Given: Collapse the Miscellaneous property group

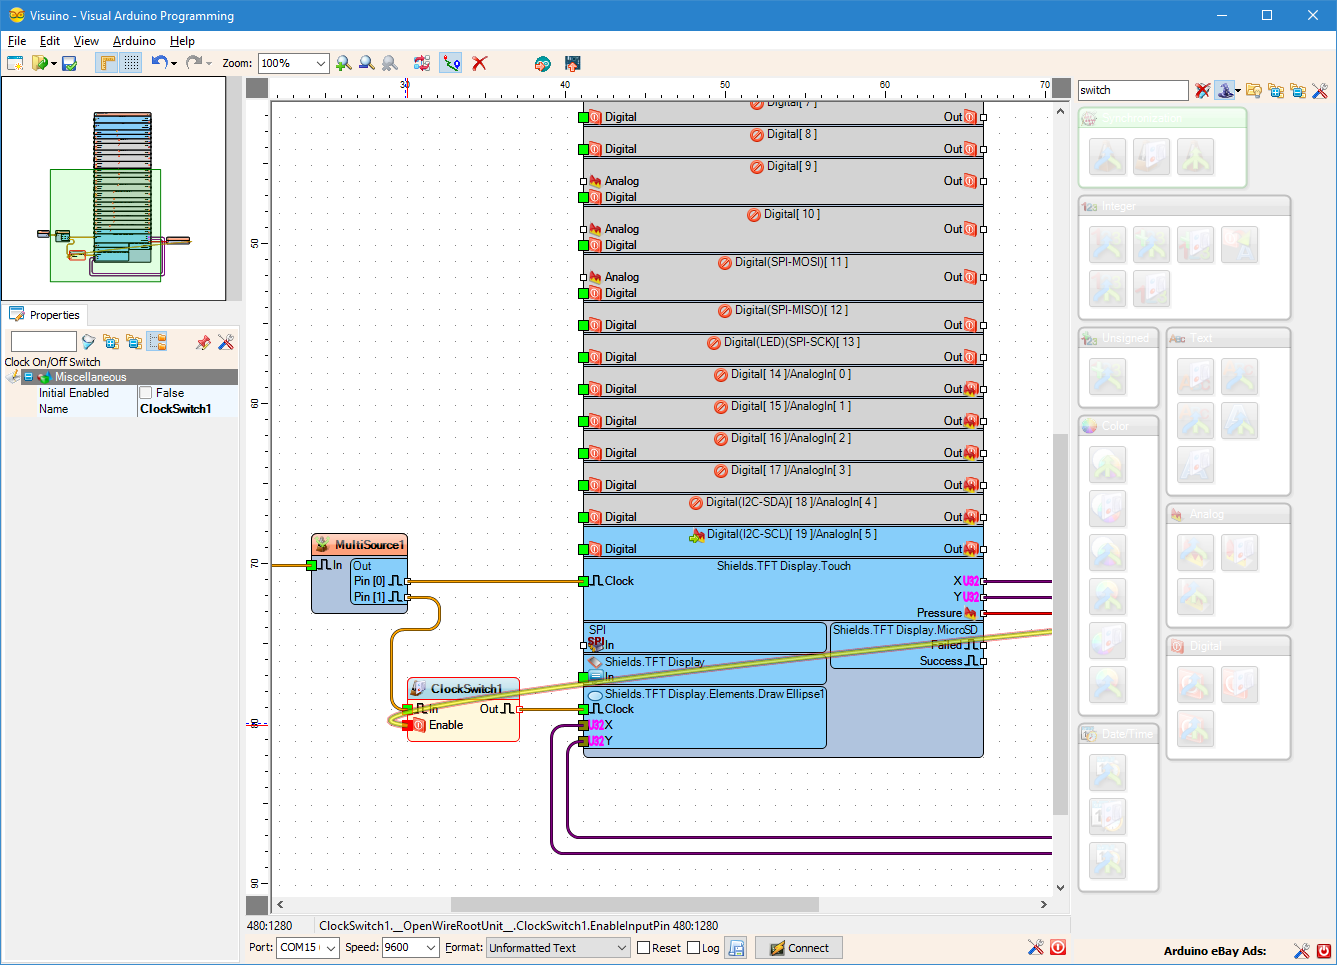Looking at the screenshot, I should [x=29, y=377].
